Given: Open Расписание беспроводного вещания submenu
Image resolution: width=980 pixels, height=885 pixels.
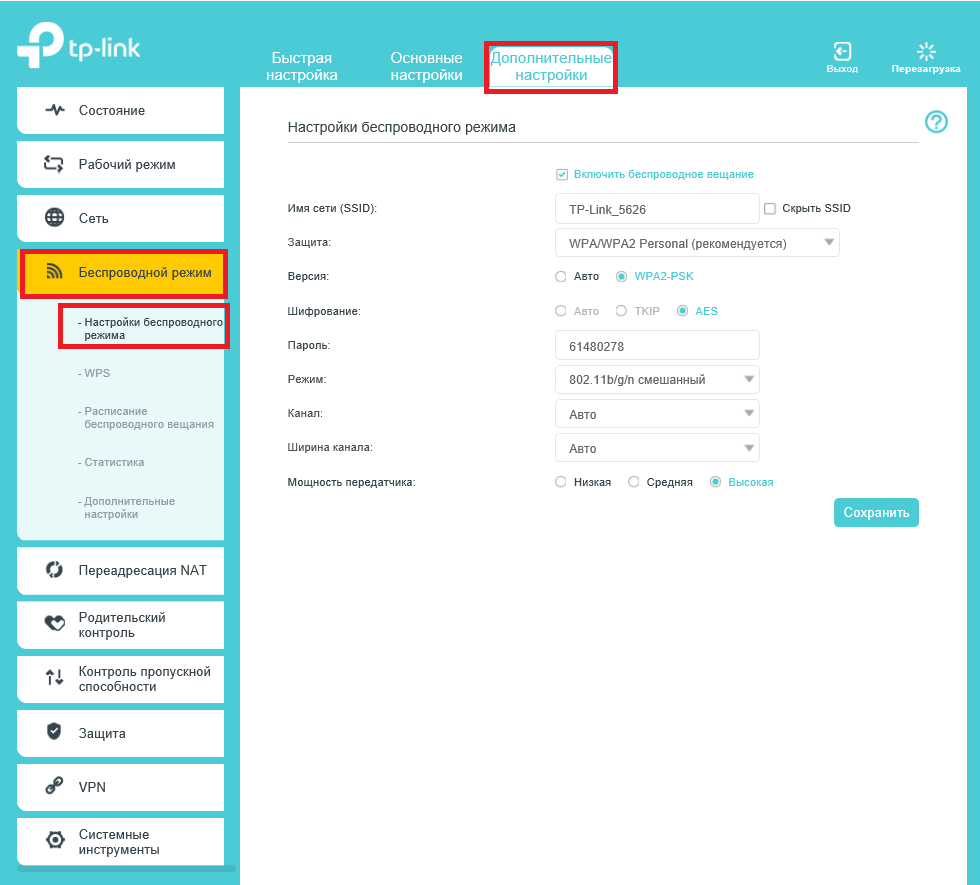Looking at the screenshot, I should (146, 418).
